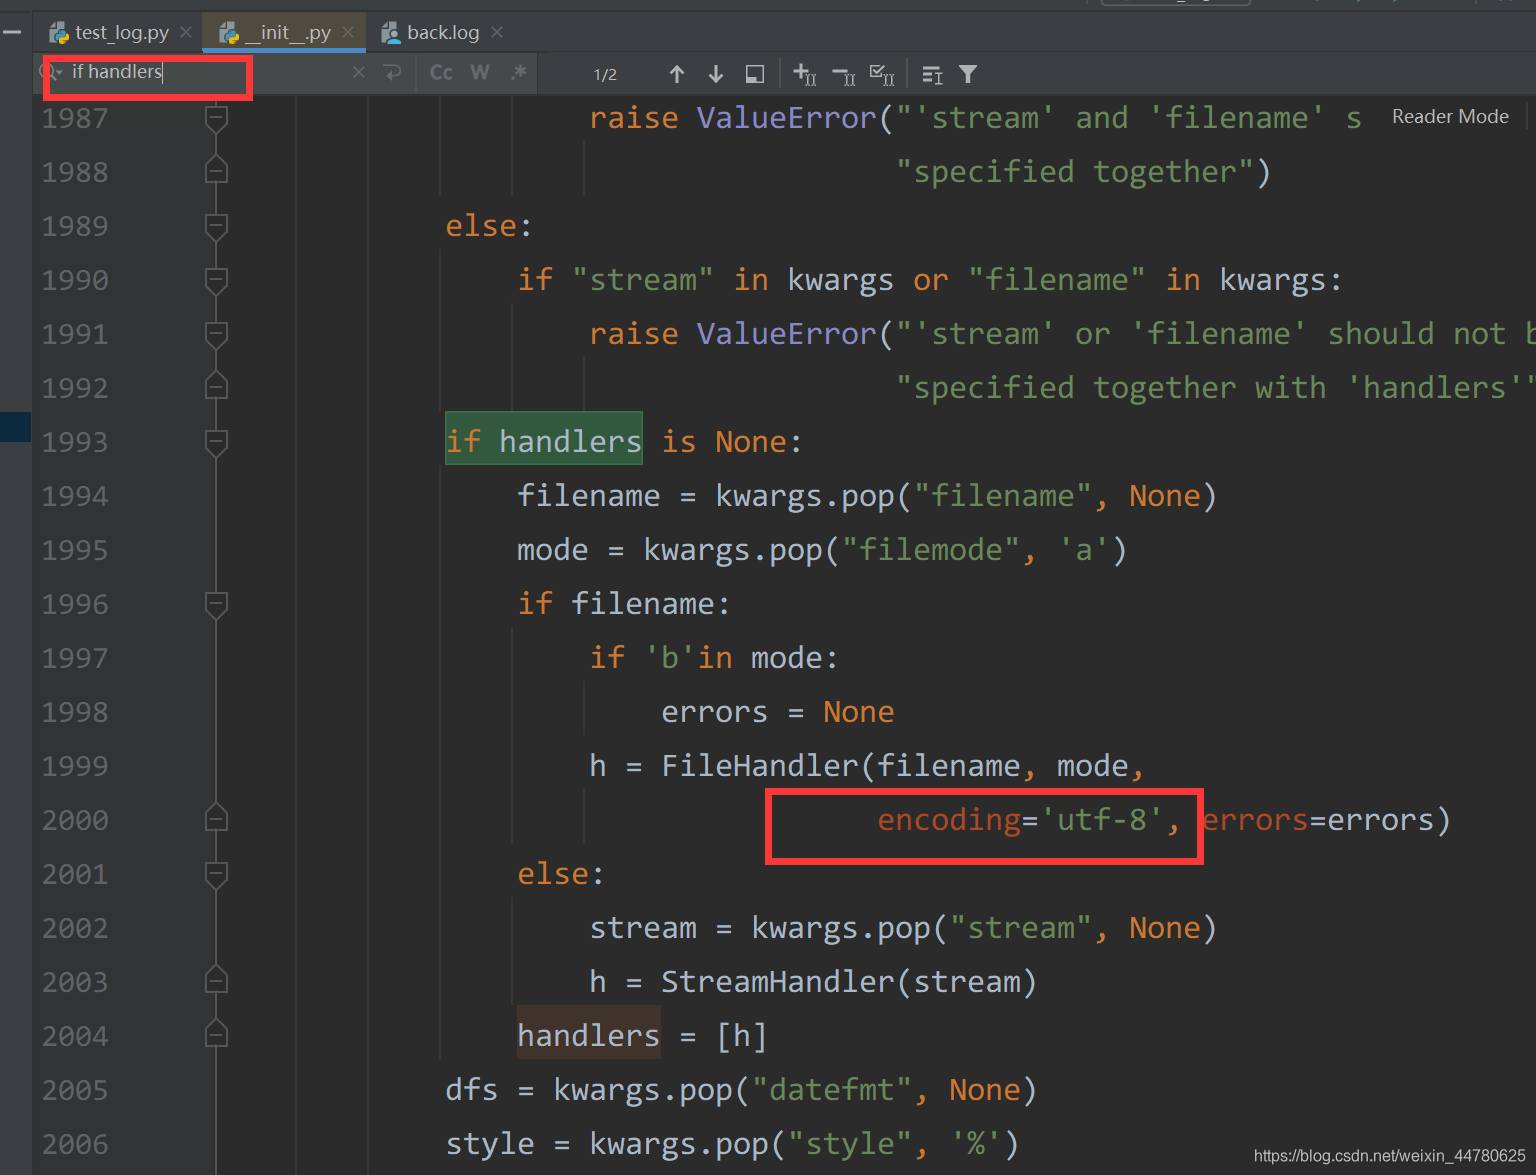
Task: Toggle match case in the search bar
Action: coord(440,72)
